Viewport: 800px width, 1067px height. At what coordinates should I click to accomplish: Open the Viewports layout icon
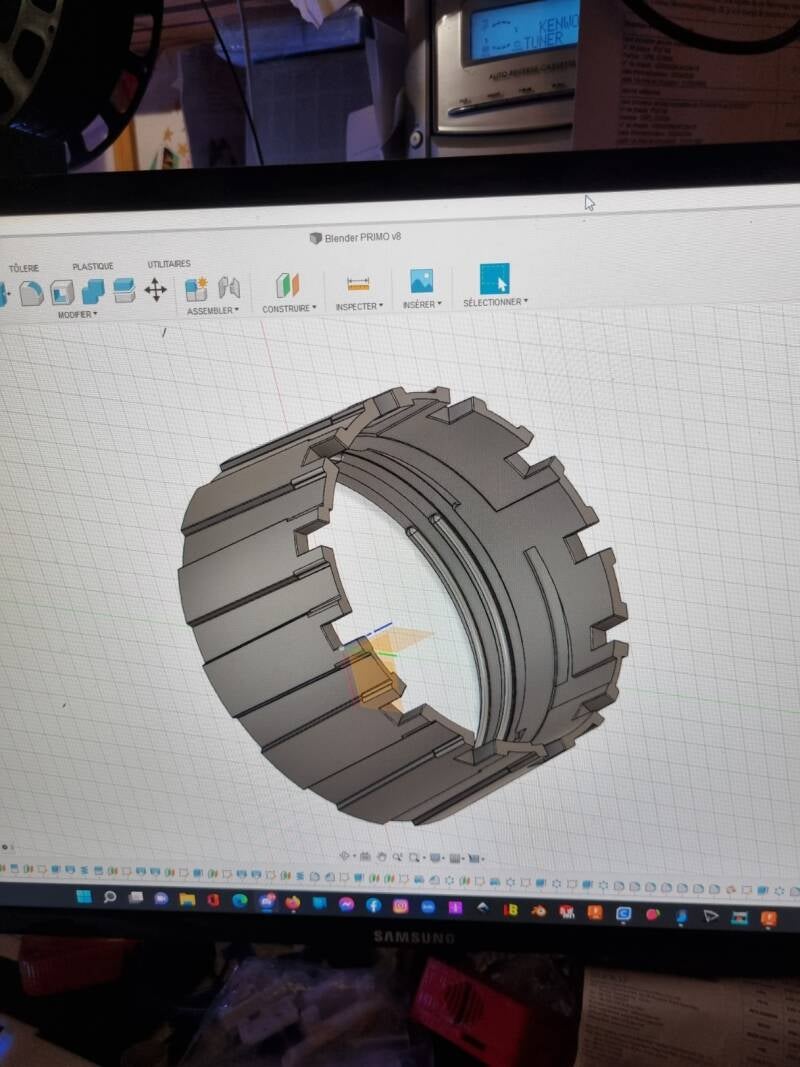(476, 858)
